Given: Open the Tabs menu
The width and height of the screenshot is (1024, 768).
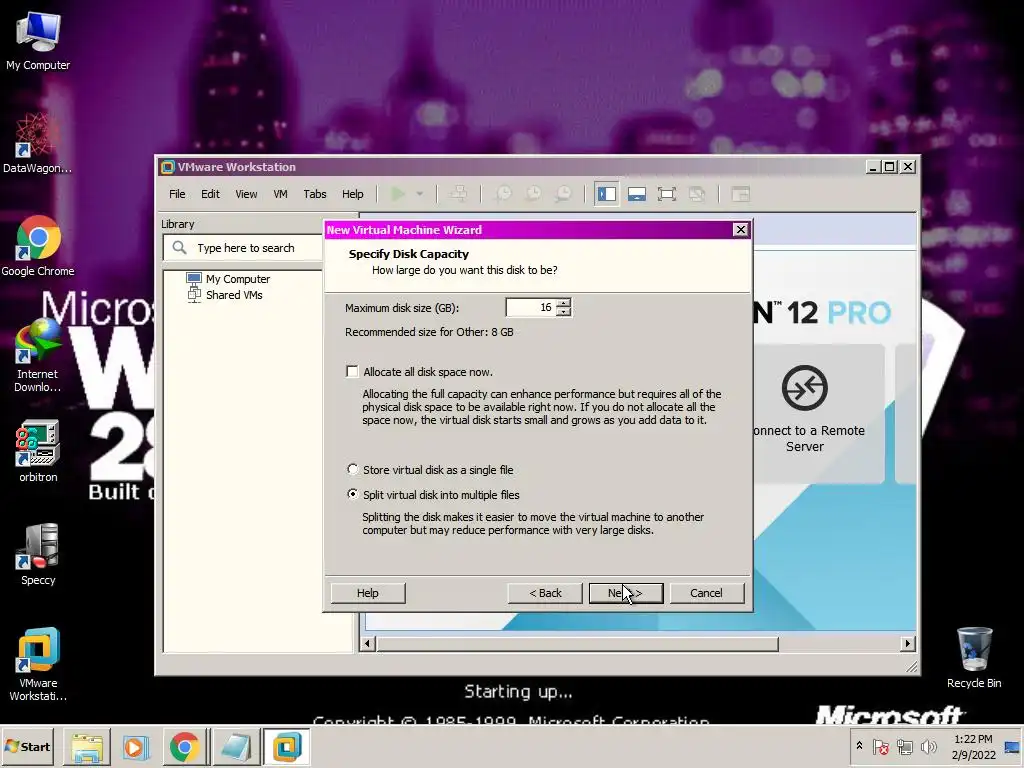Looking at the screenshot, I should click(315, 194).
